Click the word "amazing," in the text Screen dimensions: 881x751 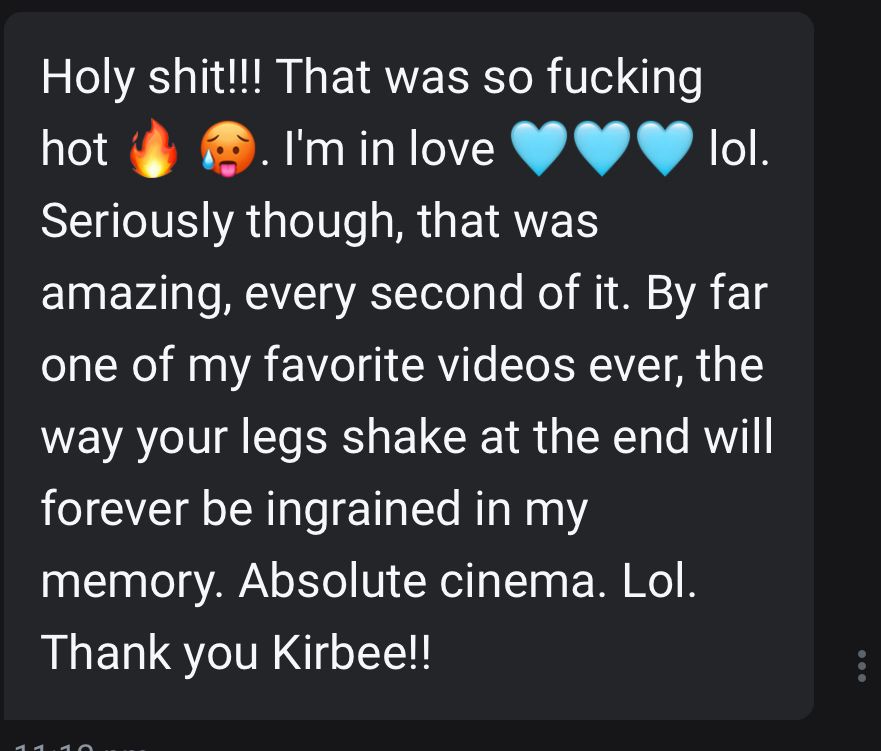pos(136,293)
